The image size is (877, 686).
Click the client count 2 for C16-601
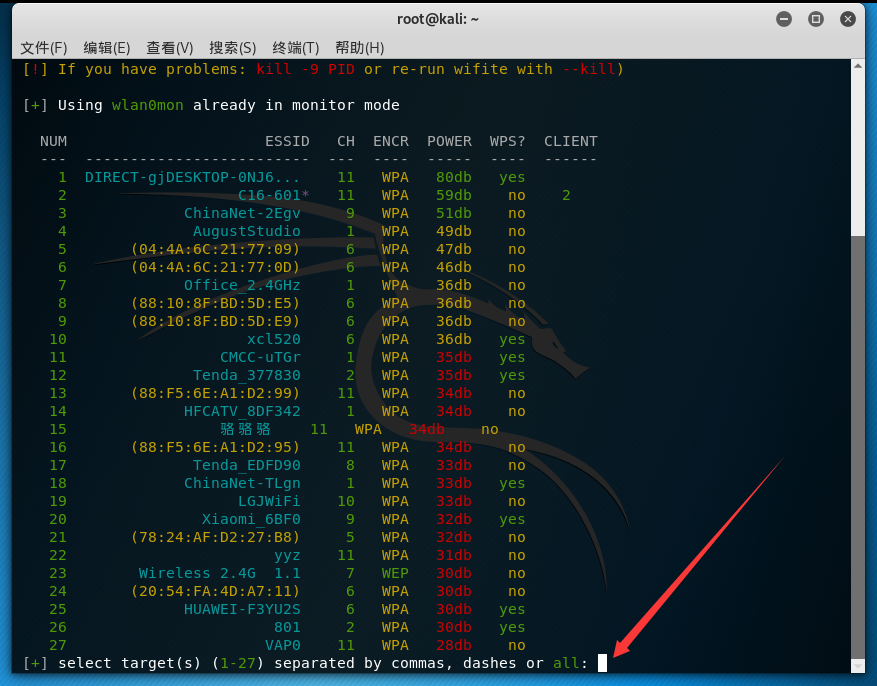(566, 196)
